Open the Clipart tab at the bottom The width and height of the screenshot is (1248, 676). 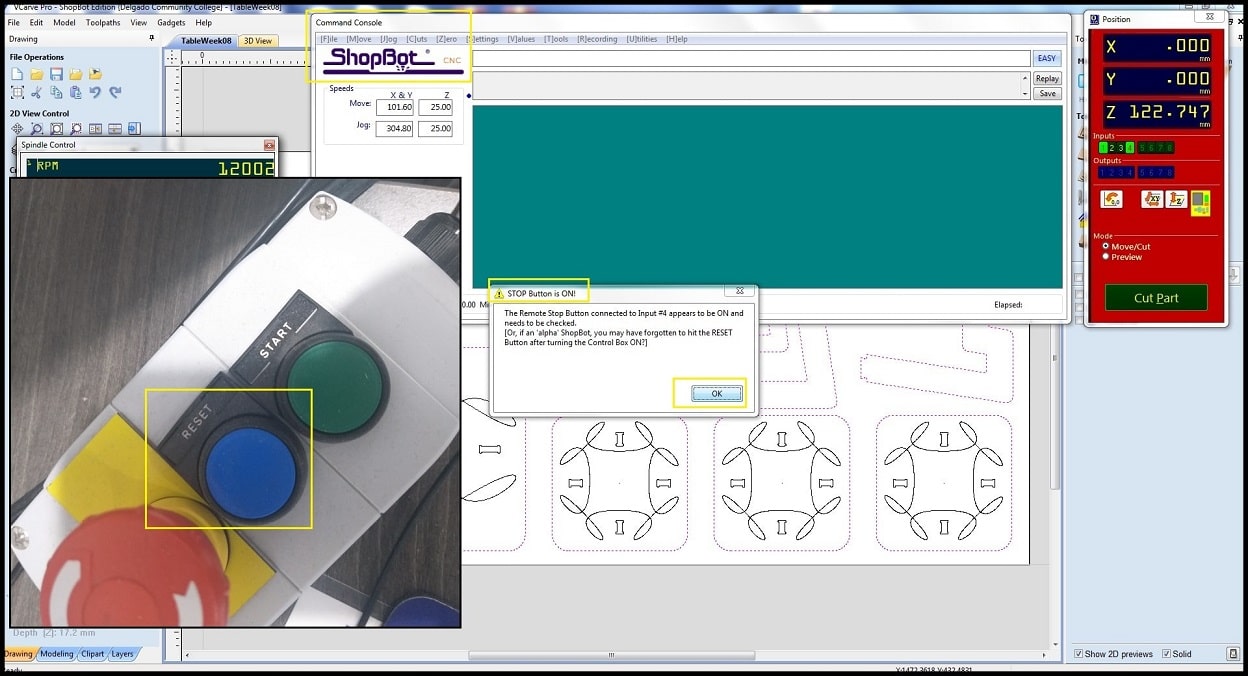point(93,654)
